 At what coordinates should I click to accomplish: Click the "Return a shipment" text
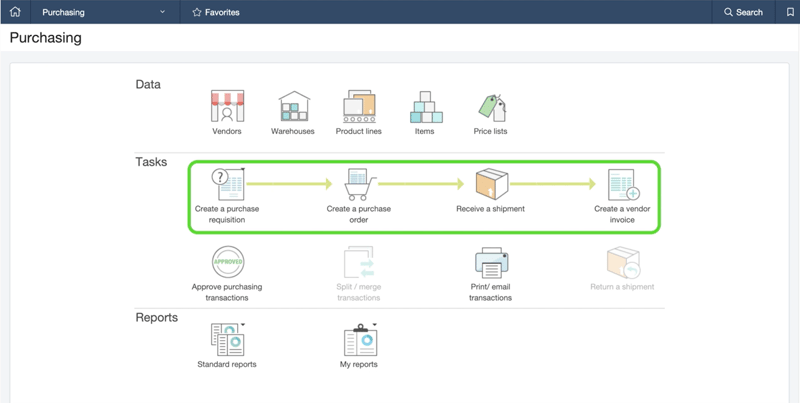622,287
